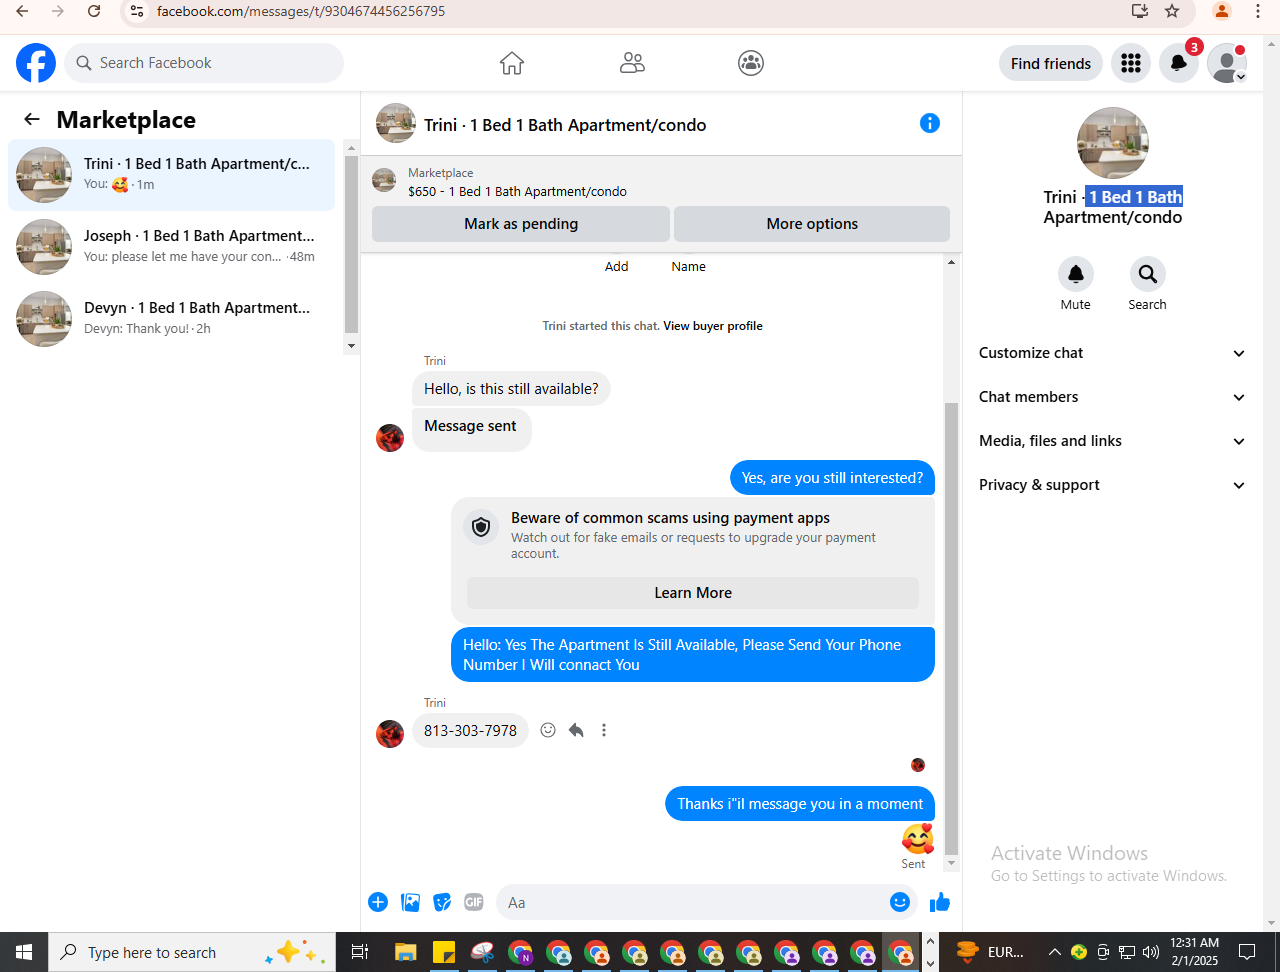
Task: Click the $650 Marketplace listing banner
Action: 661,181
